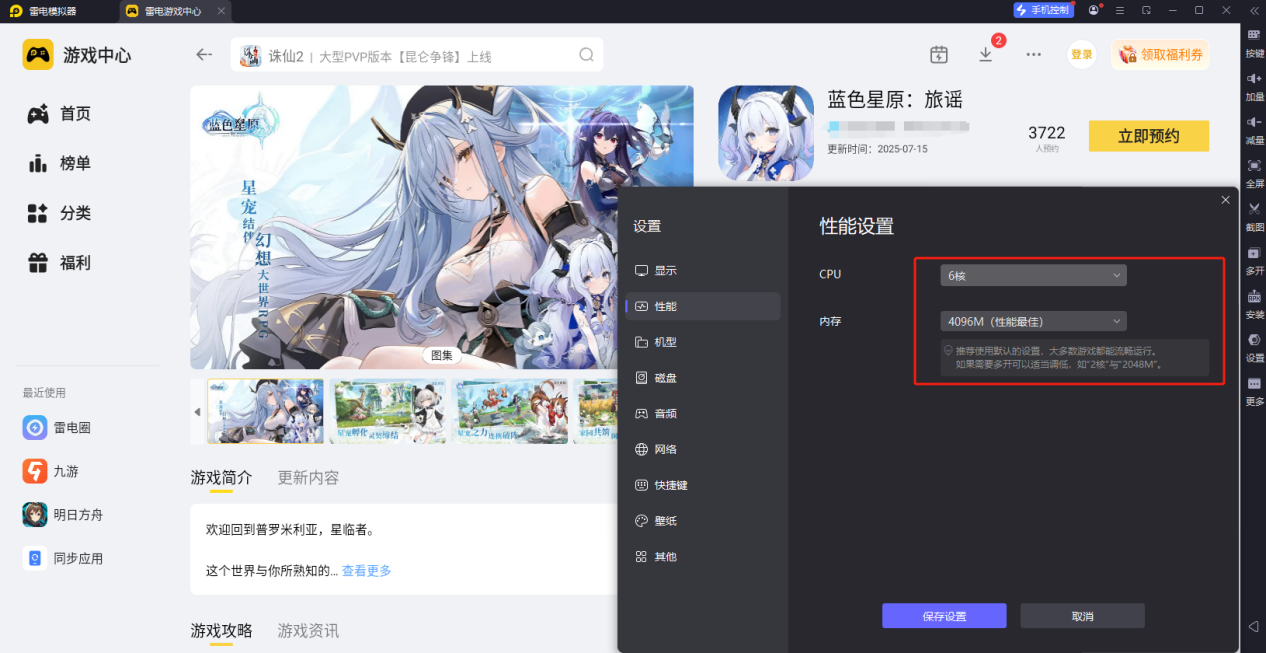The image size is (1266, 653).
Task: Open 榜单 rankings in the left navigation
Action: (60, 163)
